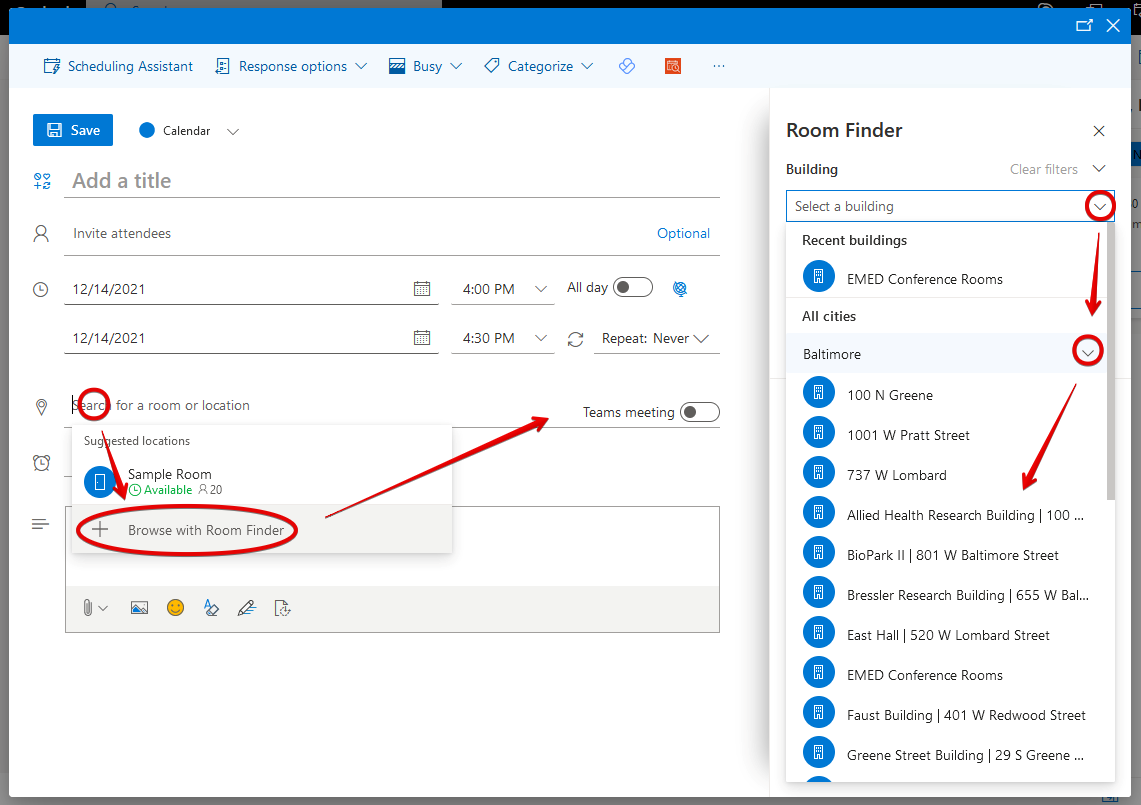Collapse the Baltimore city list
The width and height of the screenshot is (1141, 805).
(1087, 353)
